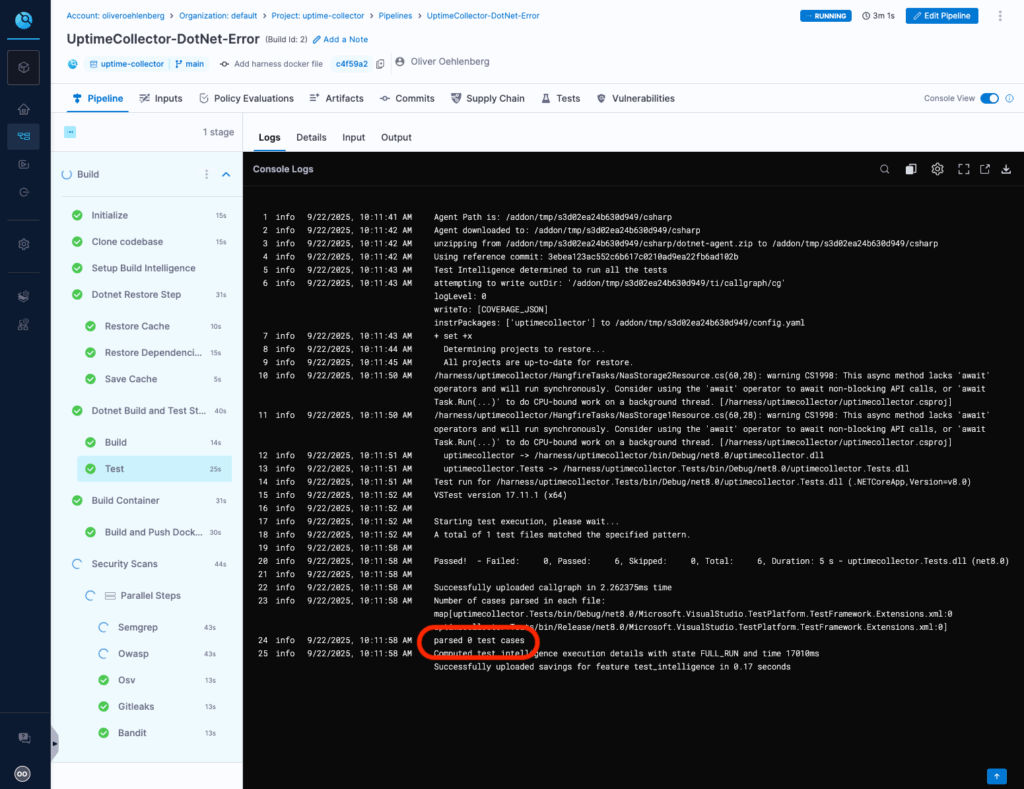
Task: Collapse the Build stage chevron
Action: [226, 174]
